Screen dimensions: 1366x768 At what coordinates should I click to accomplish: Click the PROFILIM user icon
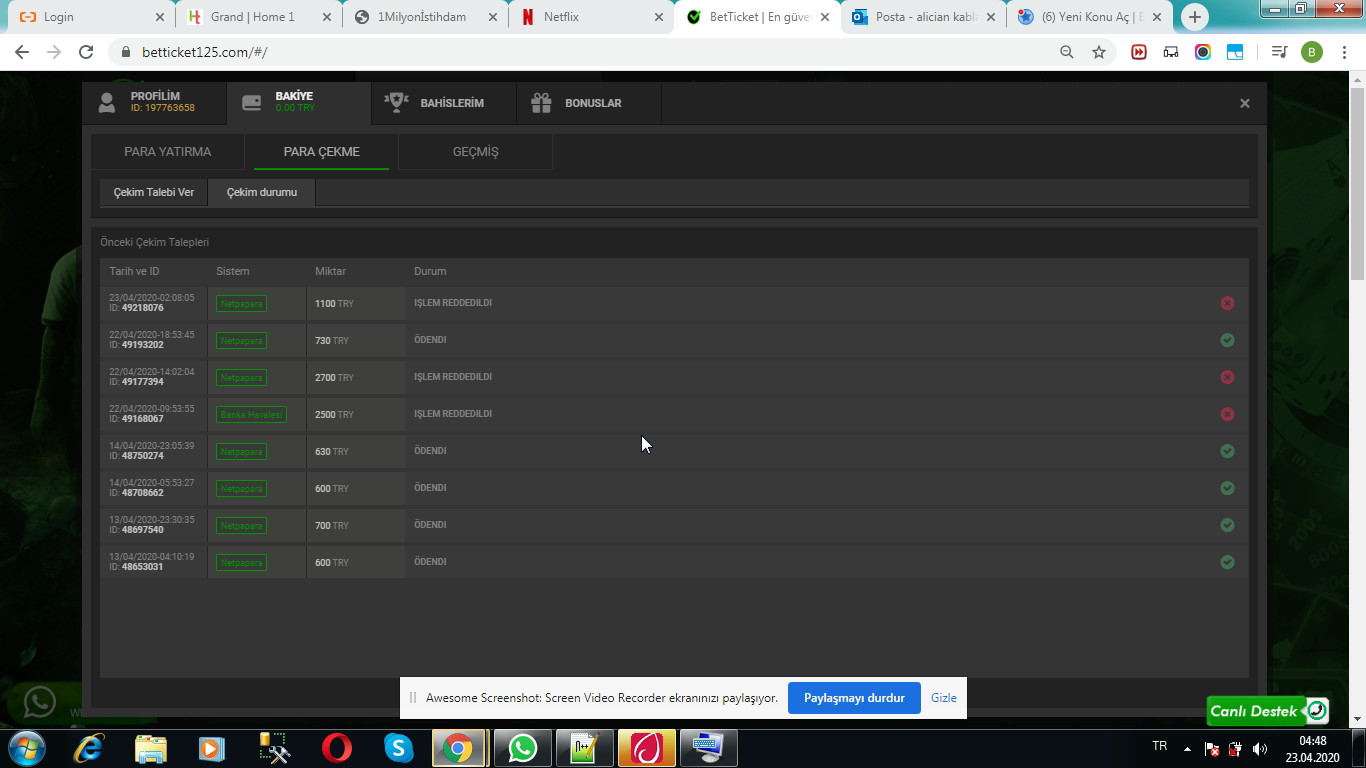pos(108,100)
